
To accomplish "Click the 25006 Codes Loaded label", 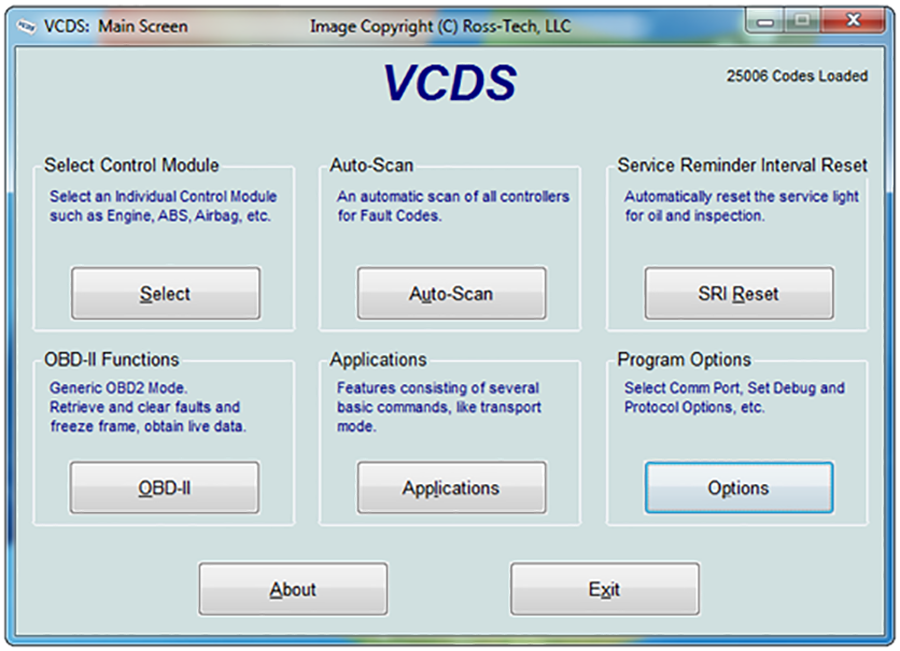I will [797, 75].
